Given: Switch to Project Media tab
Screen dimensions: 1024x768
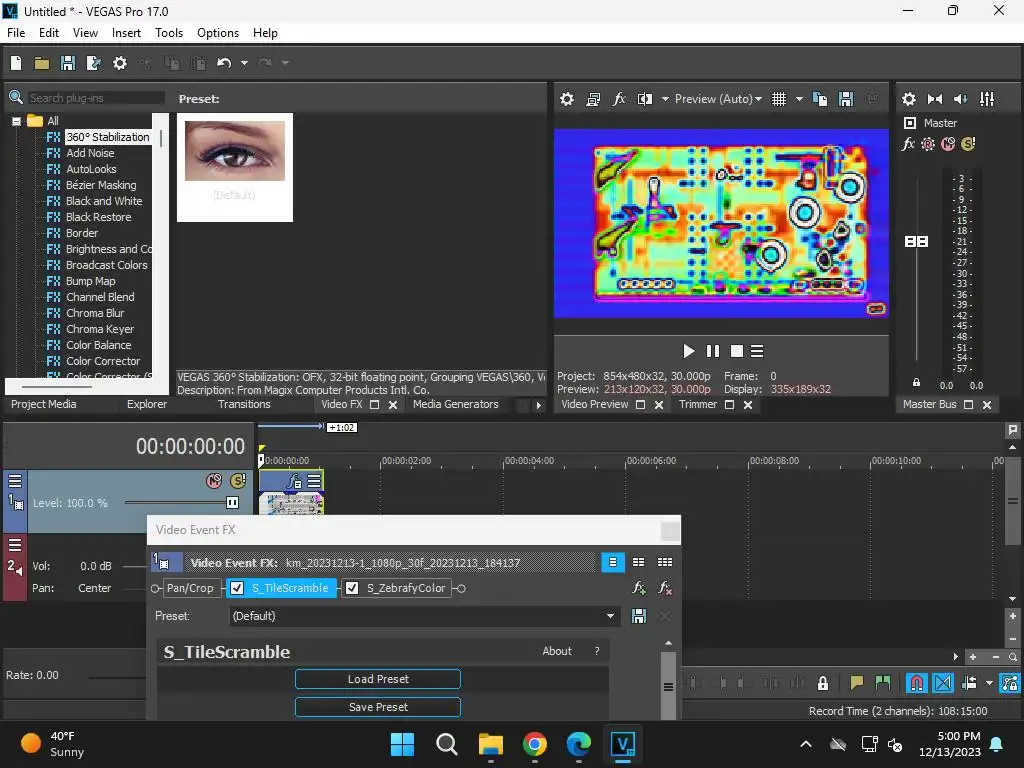Looking at the screenshot, I should coord(44,404).
